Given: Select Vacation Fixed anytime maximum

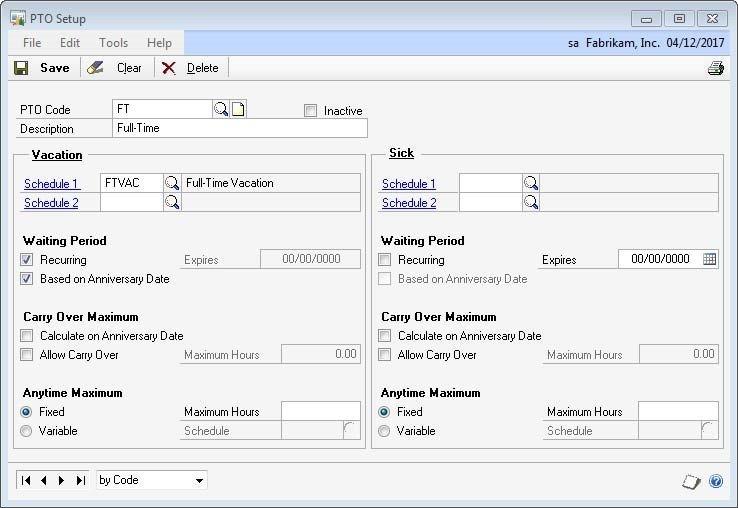Looking at the screenshot, I should [26, 412].
